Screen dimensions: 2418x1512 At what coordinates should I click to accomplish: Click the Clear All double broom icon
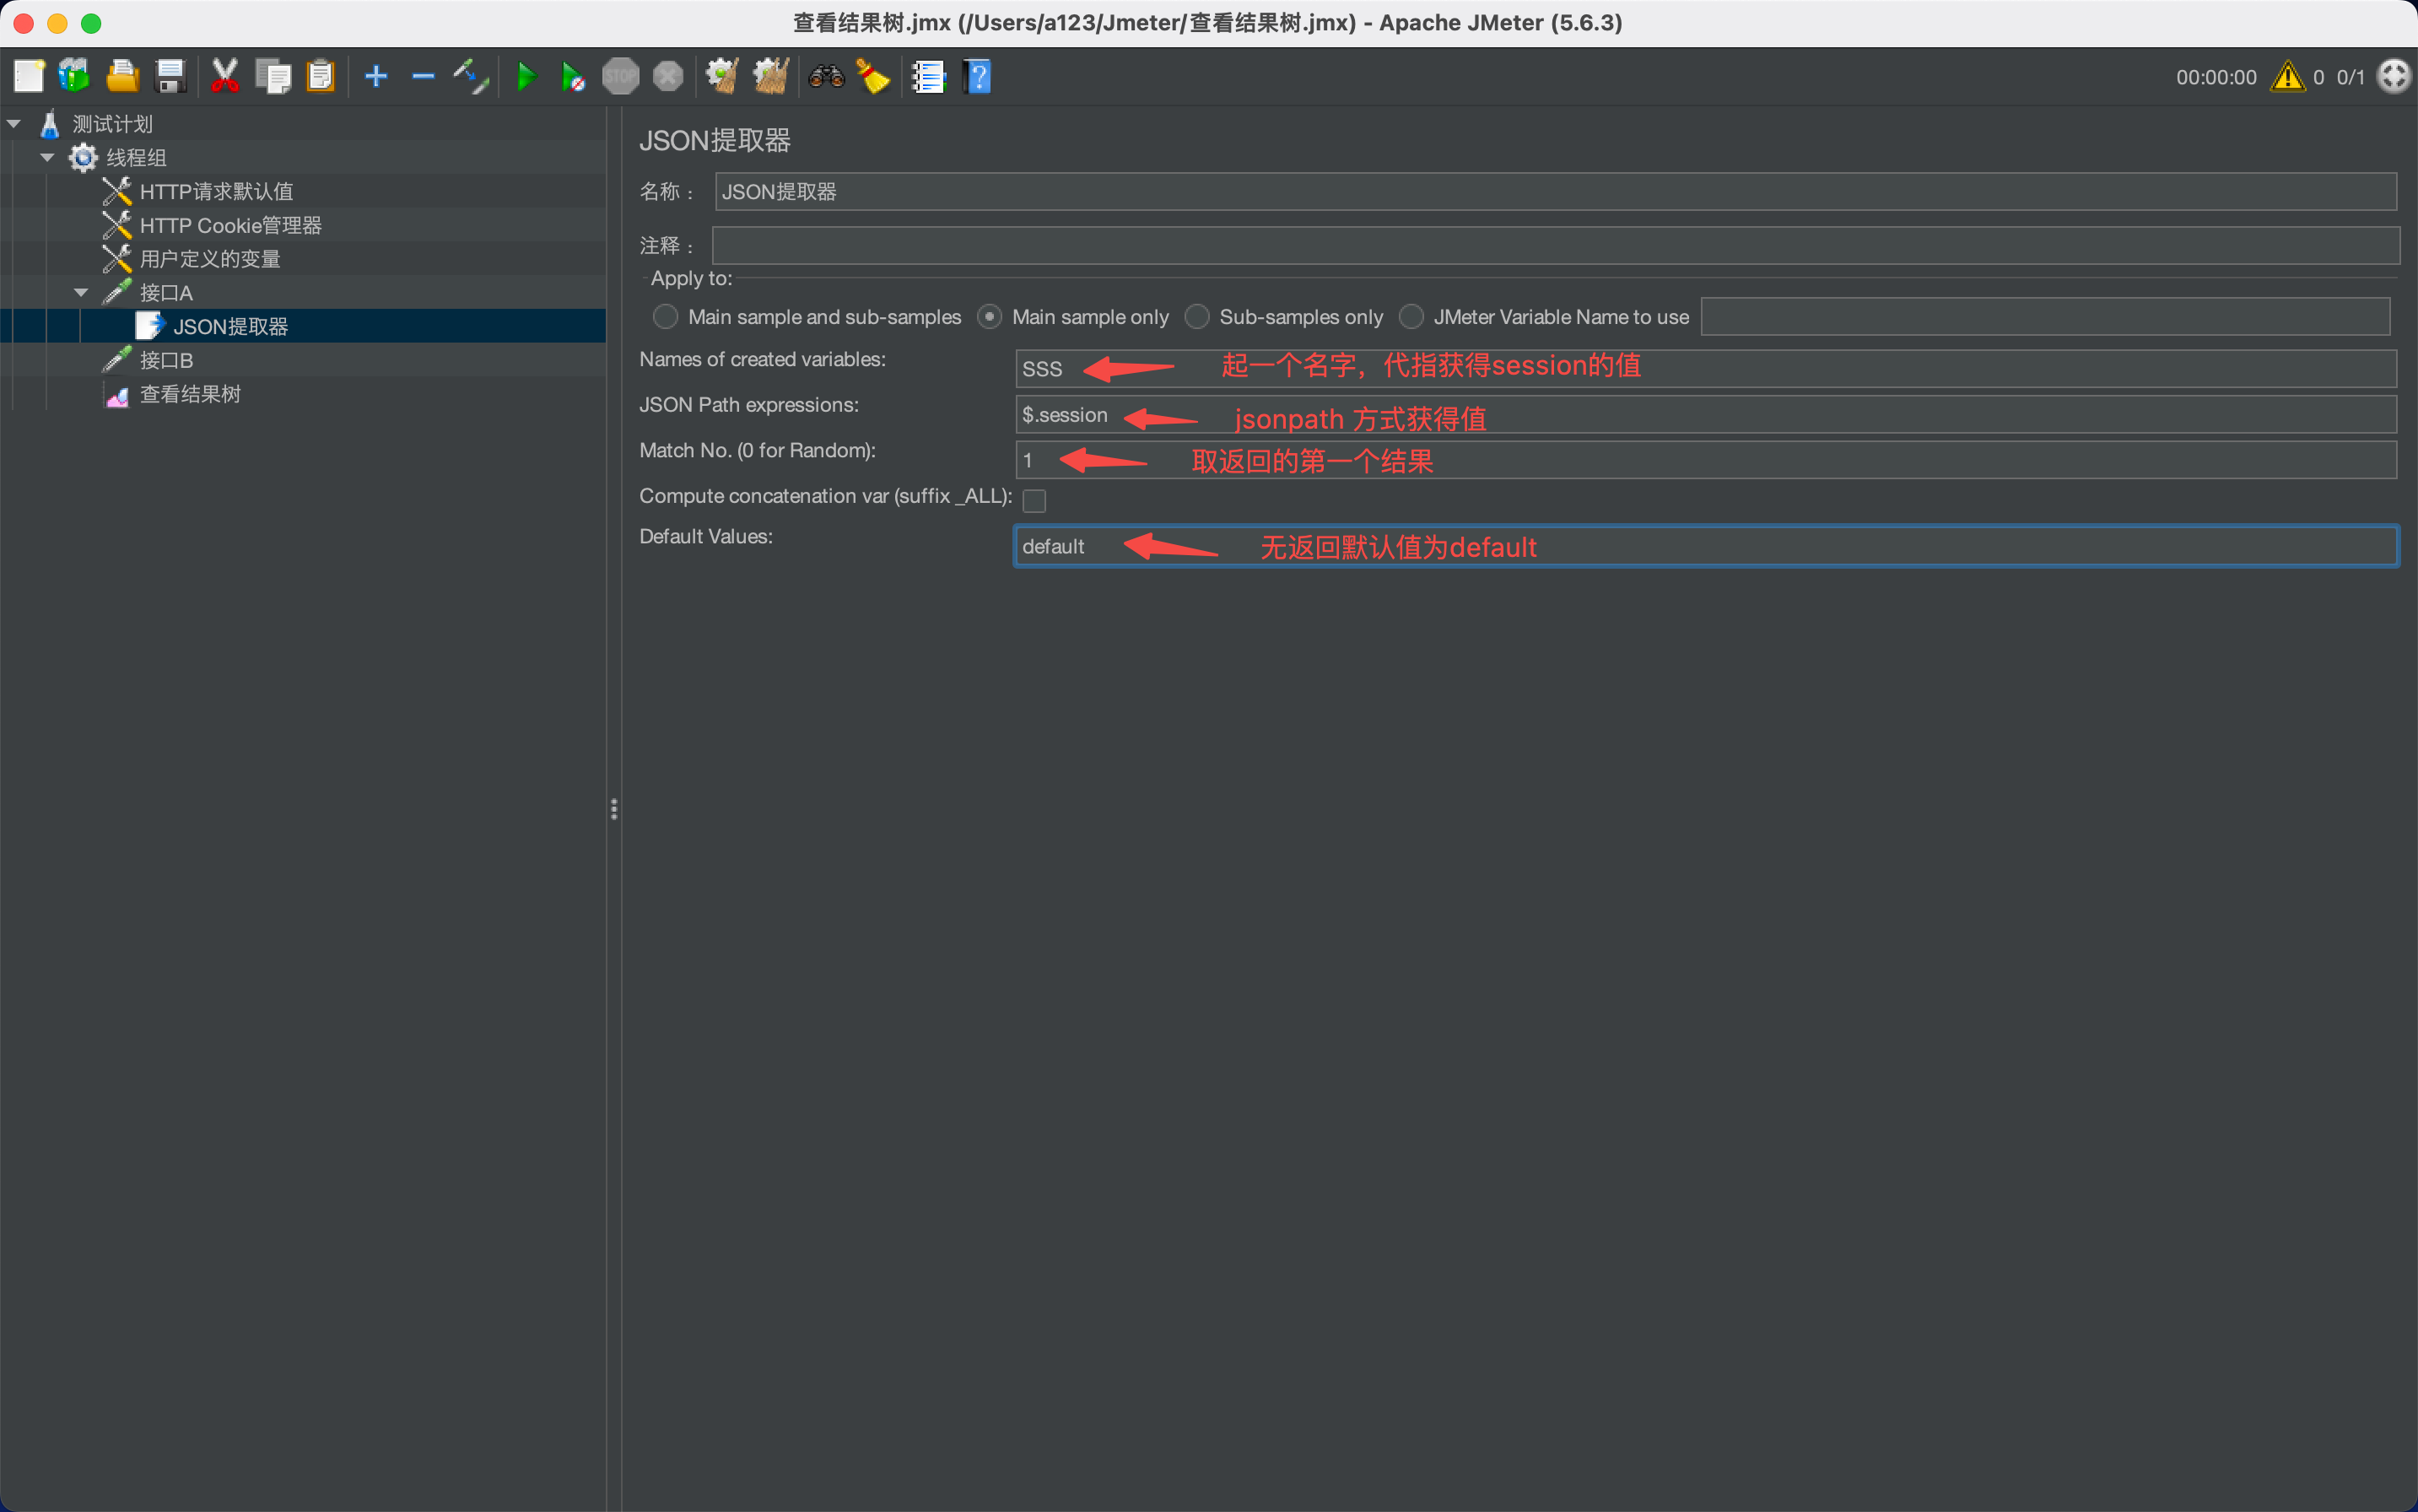click(770, 76)
